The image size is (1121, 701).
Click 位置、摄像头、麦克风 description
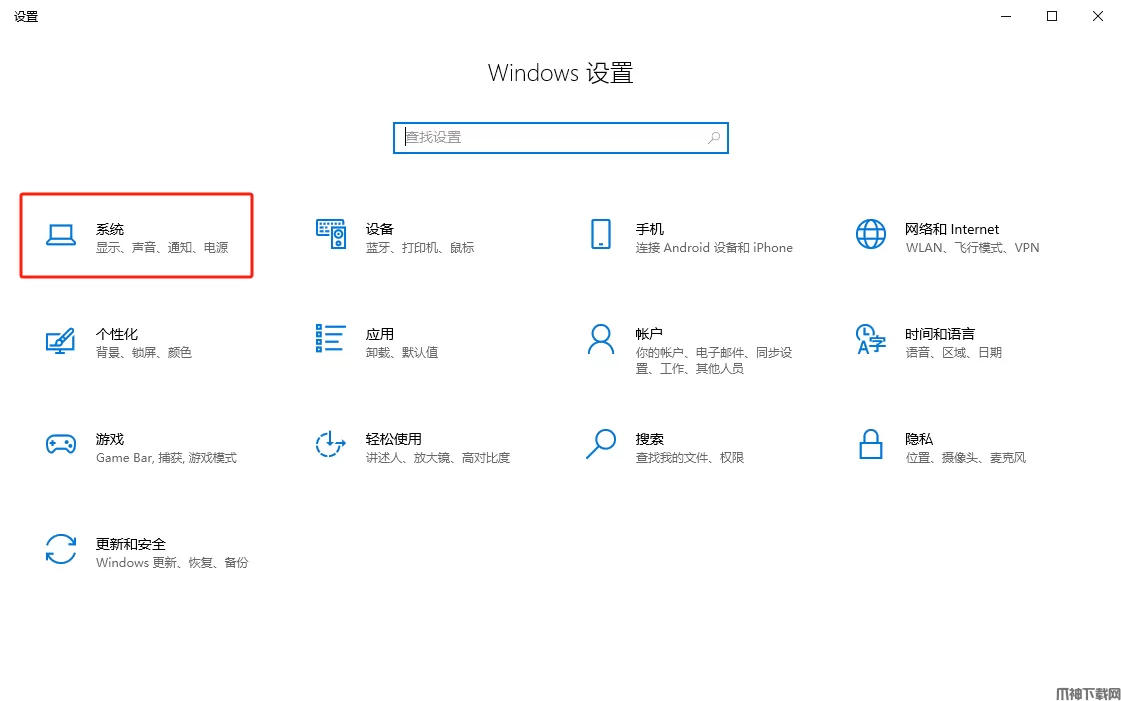click(966, 457)
